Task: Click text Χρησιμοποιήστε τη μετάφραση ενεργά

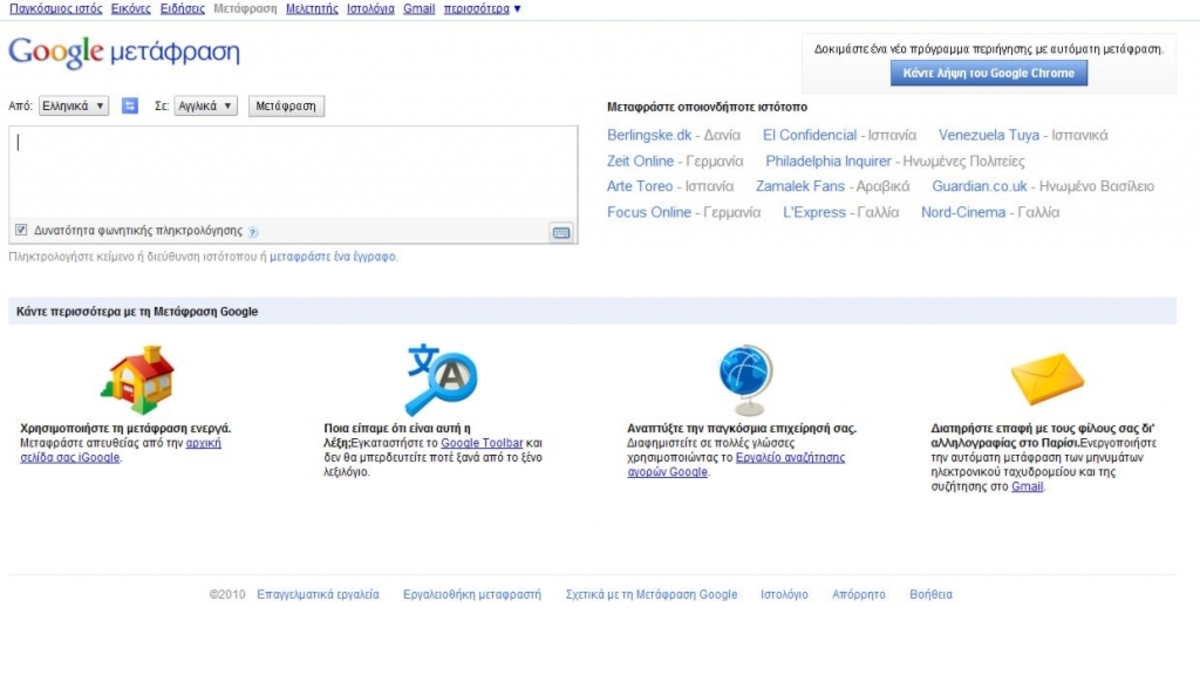Action: 126,428
